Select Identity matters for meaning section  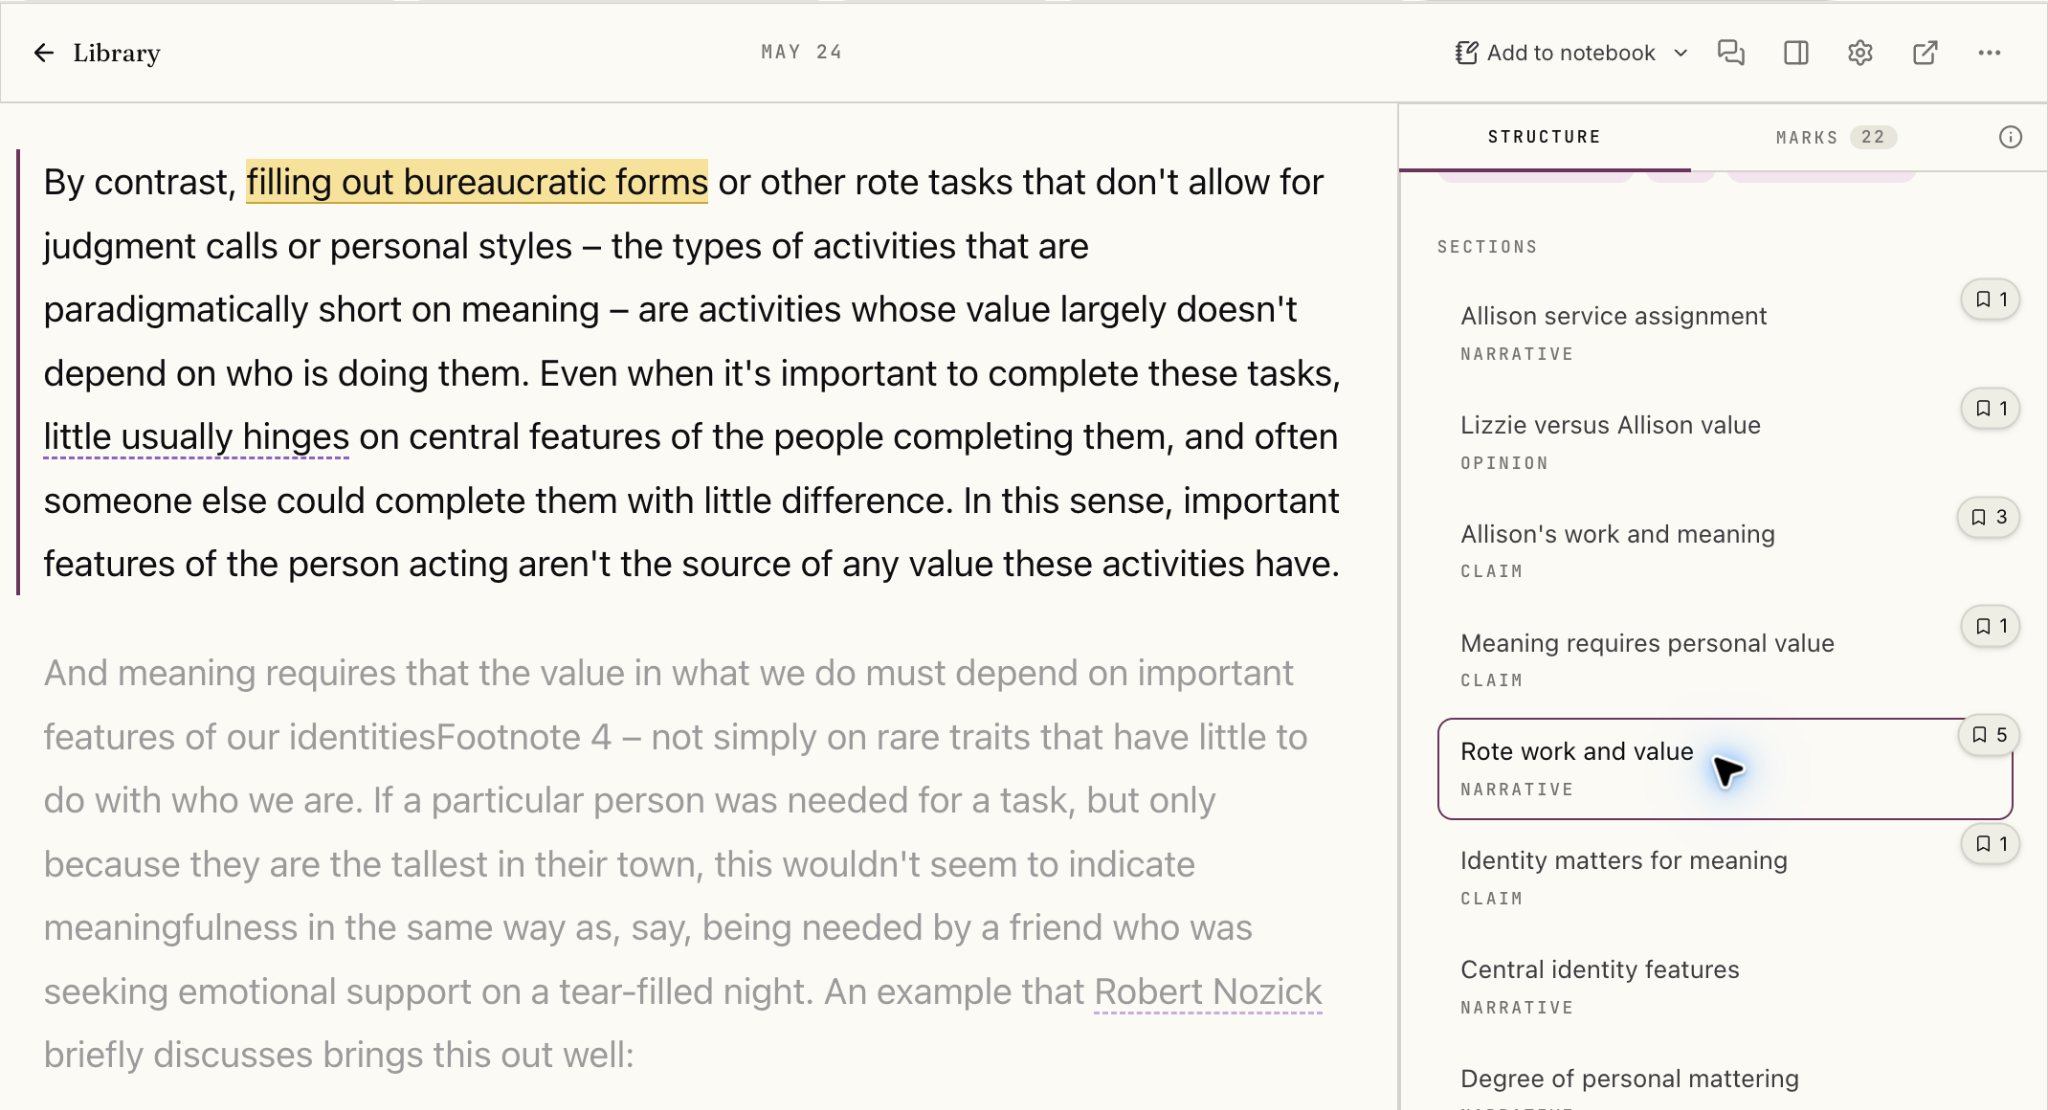pos(1725,878)
